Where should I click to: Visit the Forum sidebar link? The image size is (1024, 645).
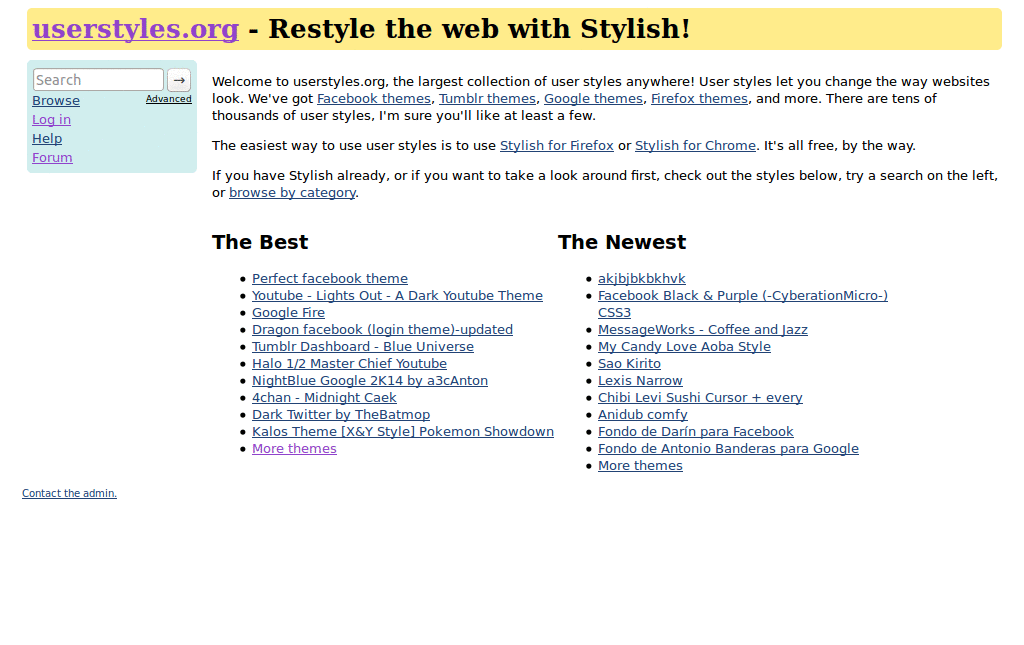(x=52, y=157)
